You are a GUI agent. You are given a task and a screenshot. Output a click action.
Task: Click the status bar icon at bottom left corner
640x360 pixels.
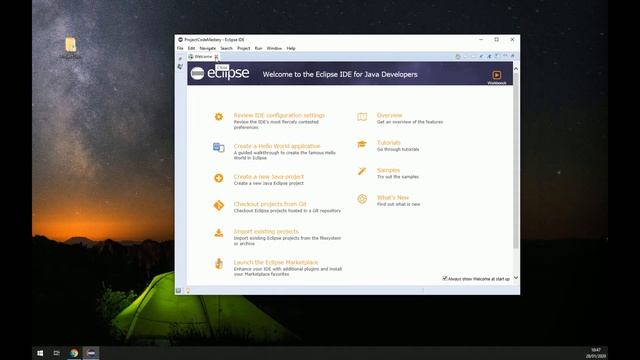tap(178, 291)
